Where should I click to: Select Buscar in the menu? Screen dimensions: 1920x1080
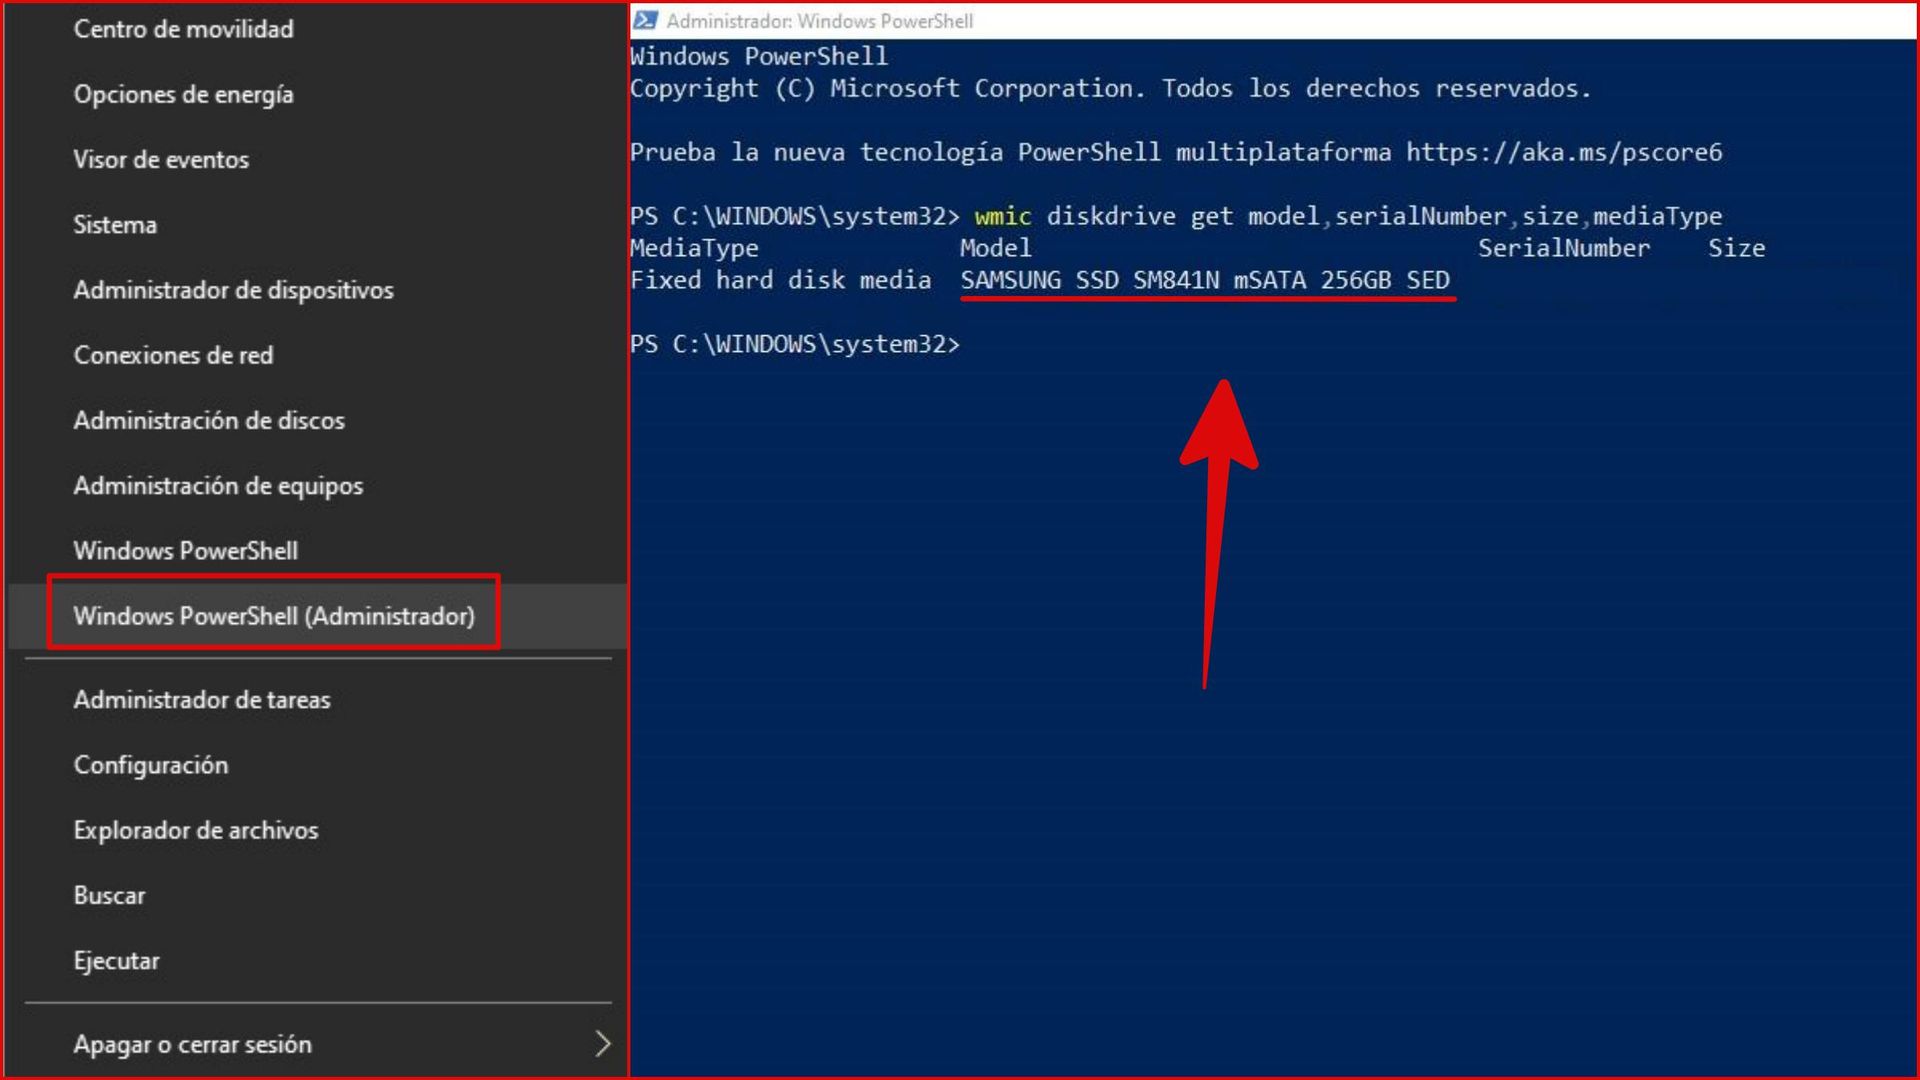point(109,895)
